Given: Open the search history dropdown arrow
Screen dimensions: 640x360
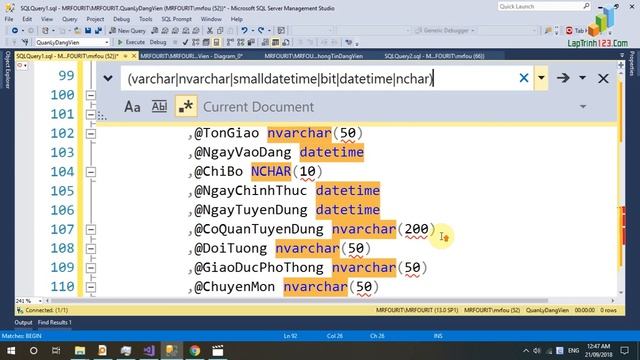Looking at the screenshot, I should pos(541,78).
